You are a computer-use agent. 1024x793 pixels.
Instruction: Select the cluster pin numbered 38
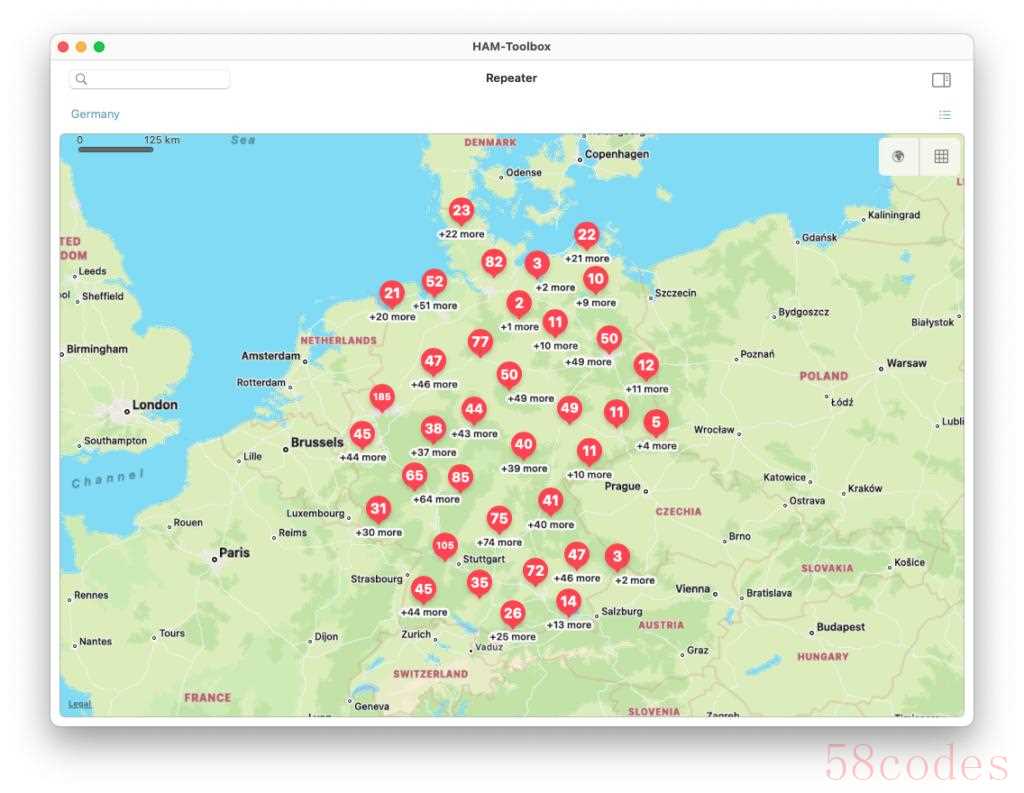[433, 429]
